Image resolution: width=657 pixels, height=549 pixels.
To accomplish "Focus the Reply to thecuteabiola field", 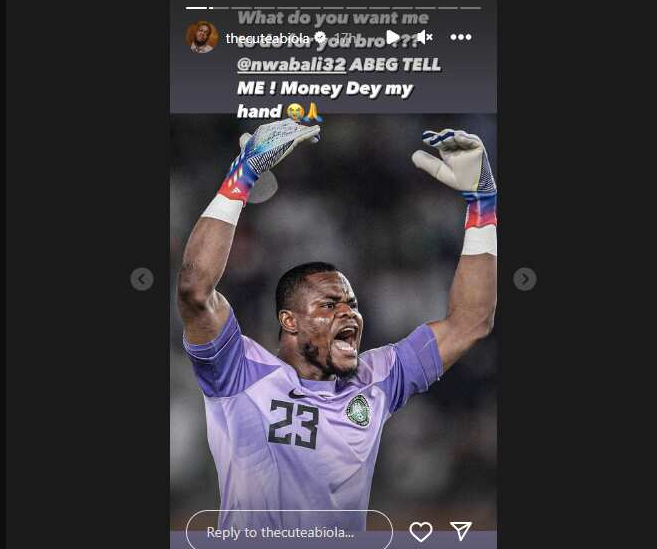I will coord(289,531).
